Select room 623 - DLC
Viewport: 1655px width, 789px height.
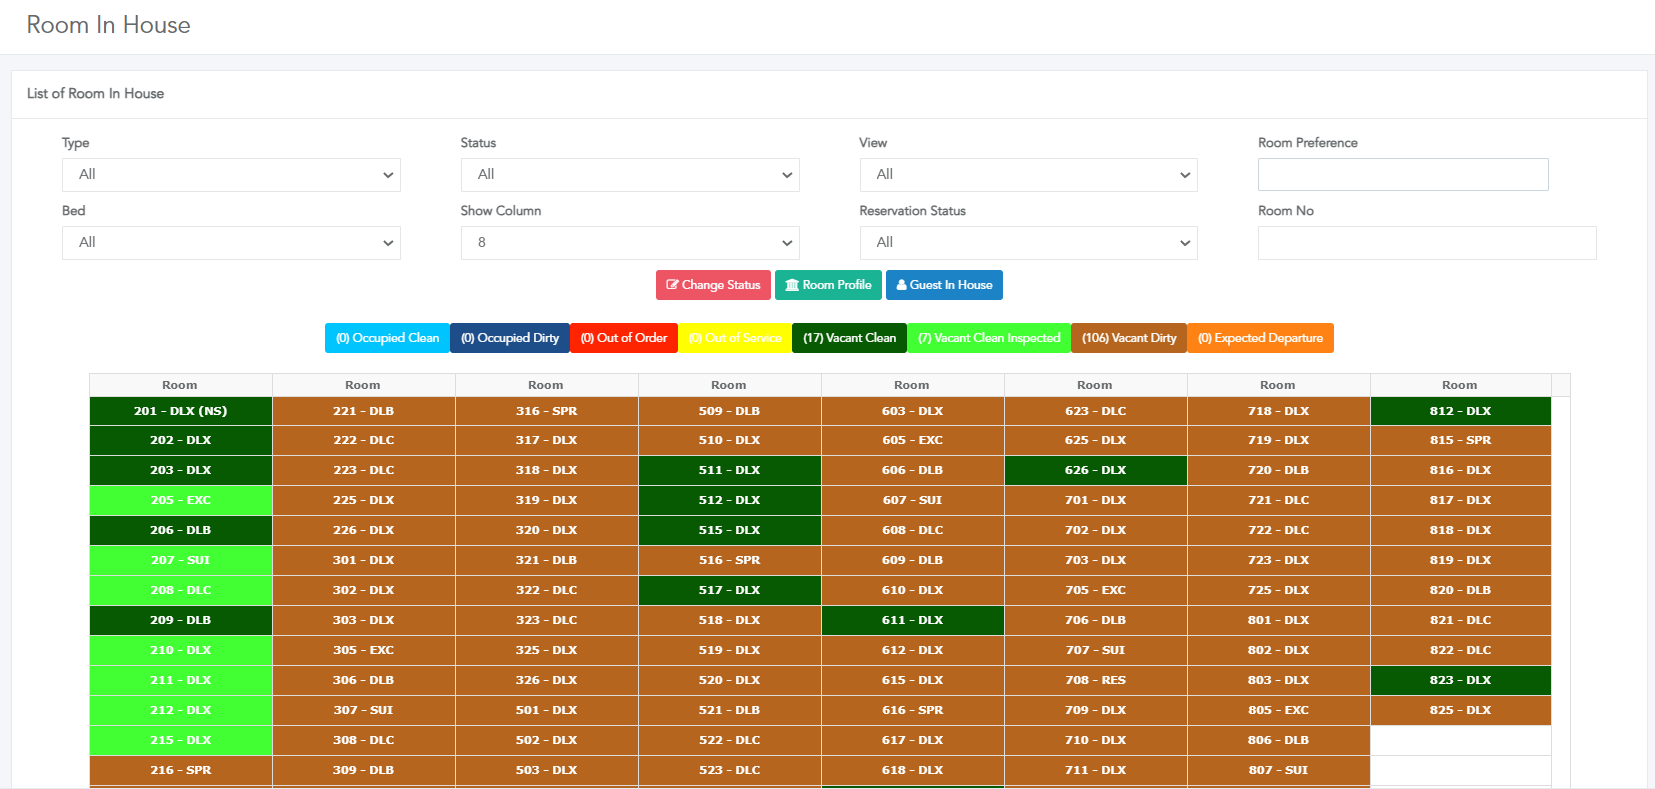point(1096,411)
